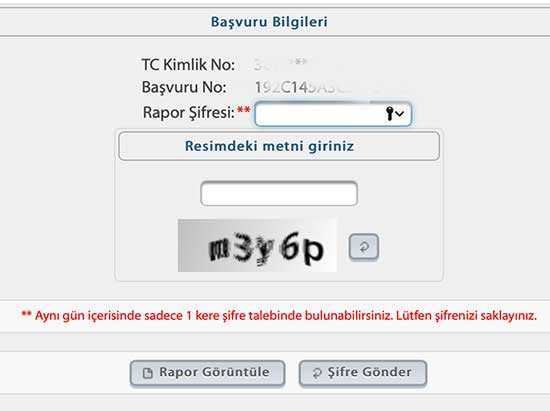Click the Rapor Şifresi label

189,113
